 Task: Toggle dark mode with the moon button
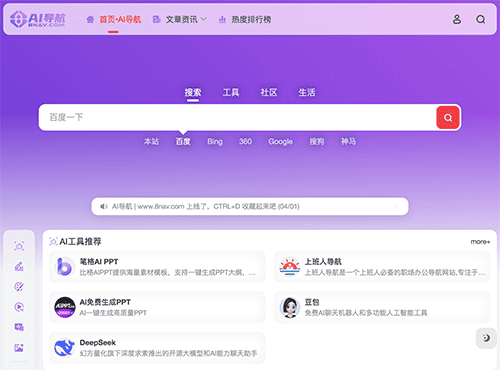(x=486, y=338)
